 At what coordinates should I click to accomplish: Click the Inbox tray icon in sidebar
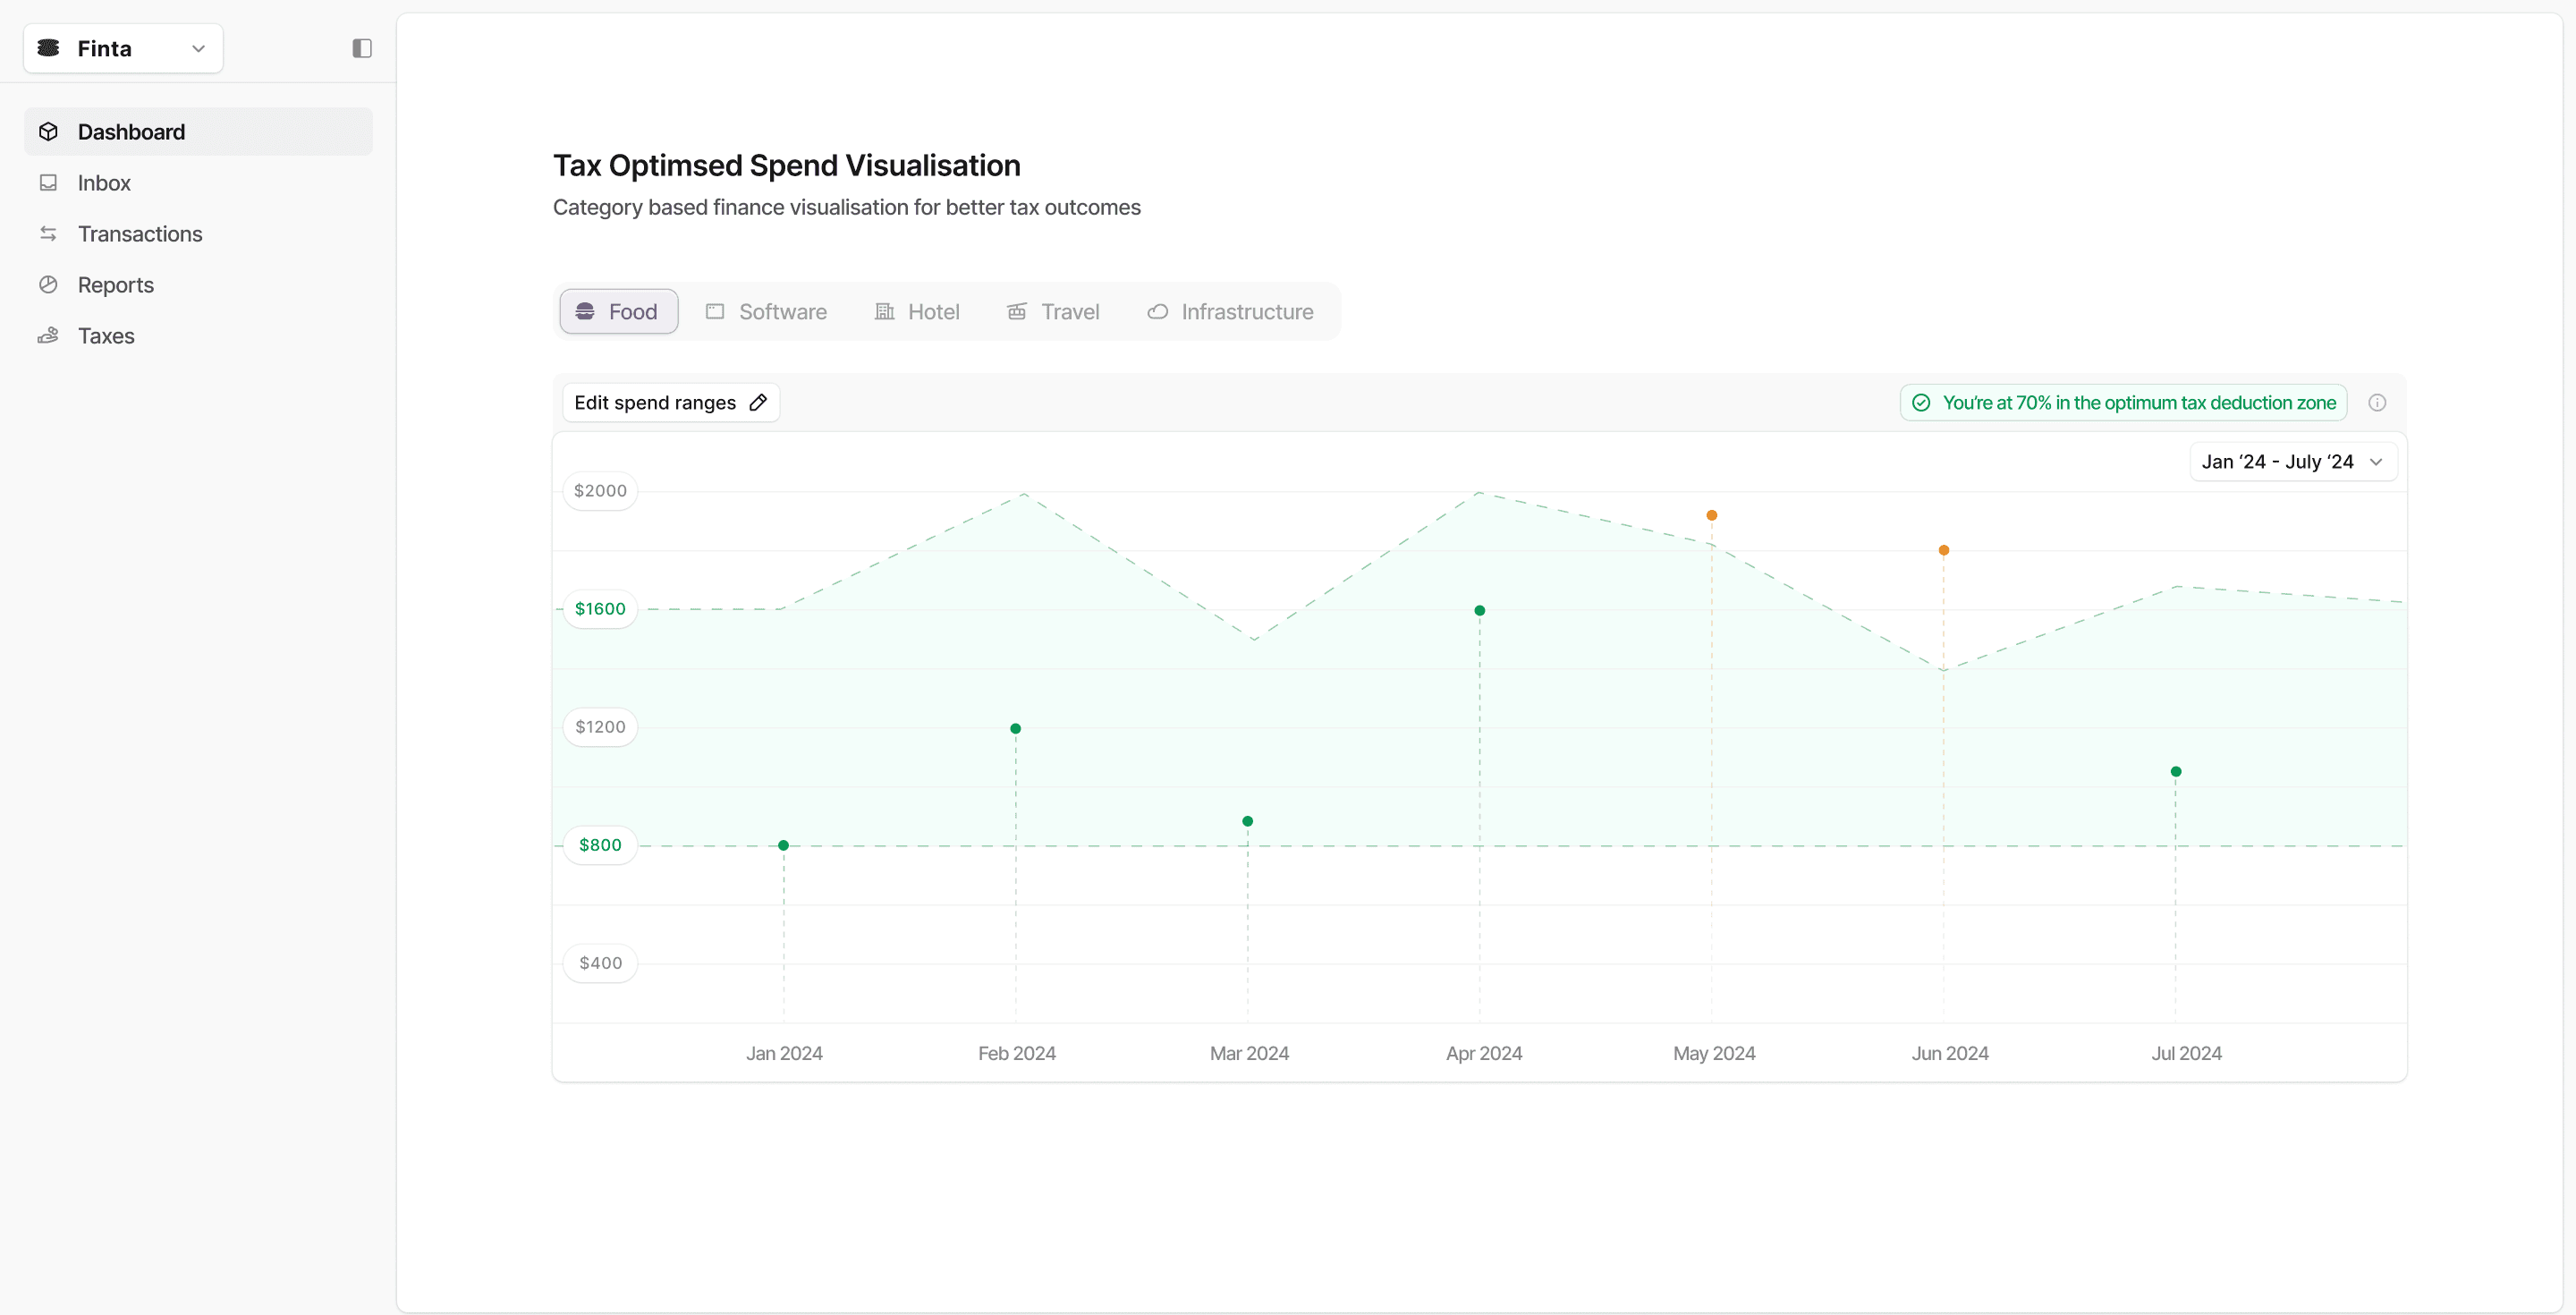point(48,183)
